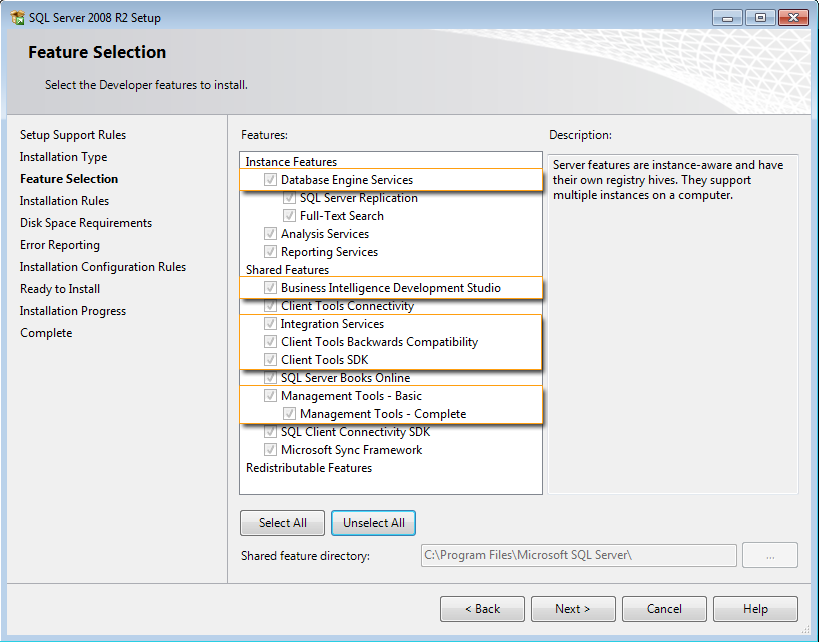Click the Complete step in sidebar

click(x=46, y=333)
